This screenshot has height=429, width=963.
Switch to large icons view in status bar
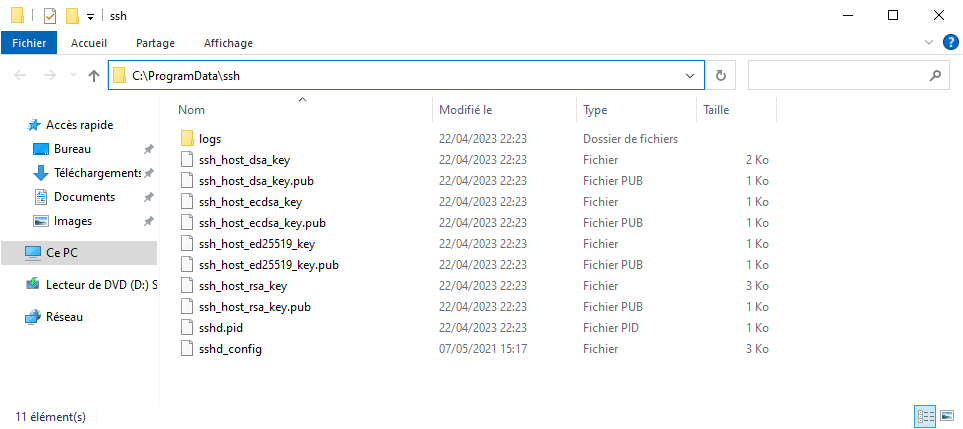(x=946, y=417)
